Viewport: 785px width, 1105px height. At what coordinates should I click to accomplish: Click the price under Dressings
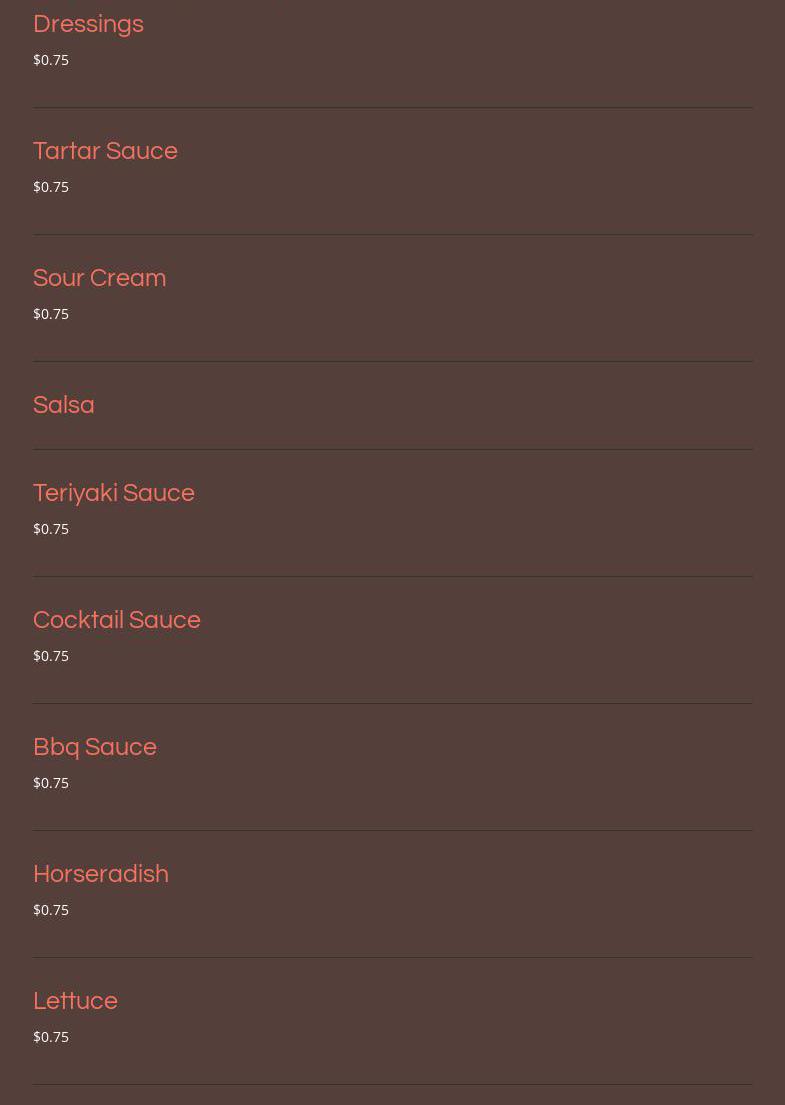click(x=51, y=60)
